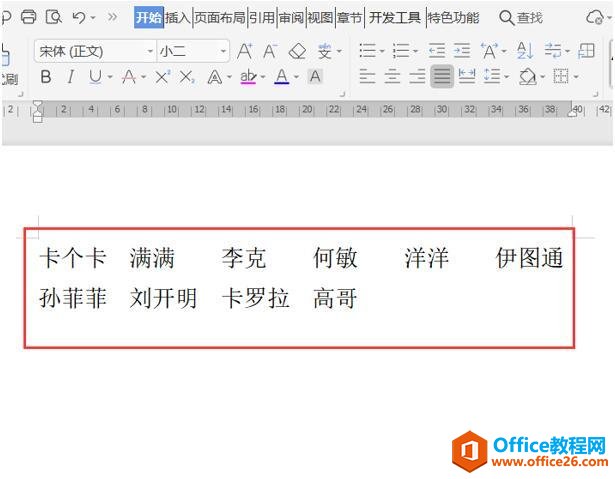Click the borders grid icon
Viewport: 615px width, 479px height.
click(x=561, y=76)
